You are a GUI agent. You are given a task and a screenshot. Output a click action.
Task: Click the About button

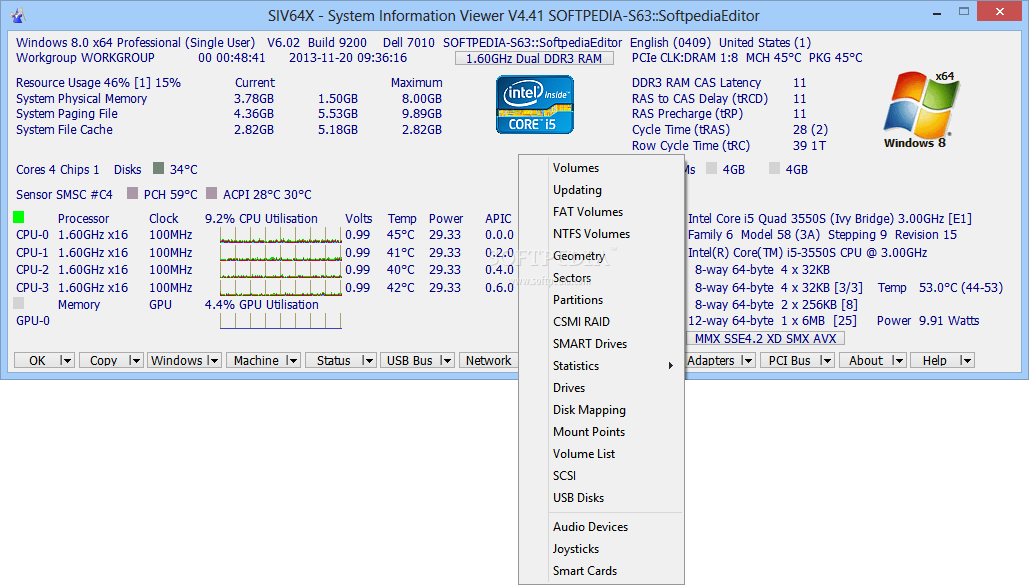[866, 360]
